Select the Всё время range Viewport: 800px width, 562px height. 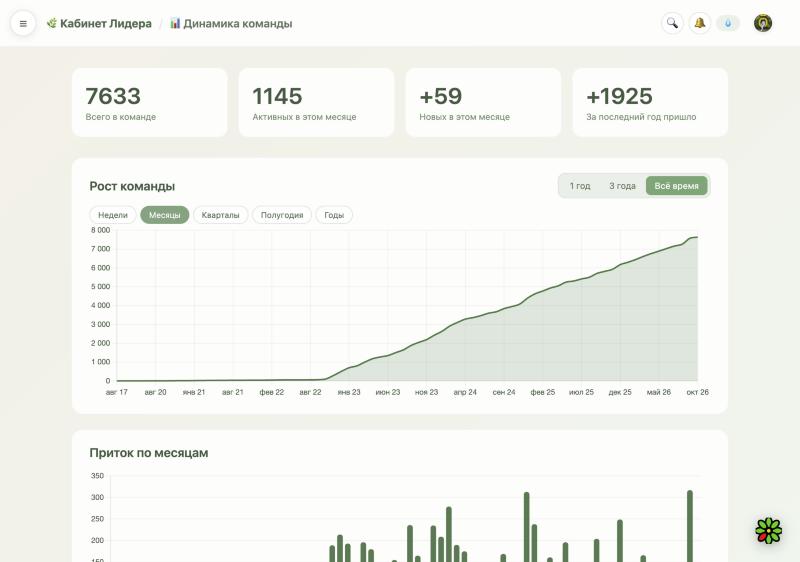point(677,186)
